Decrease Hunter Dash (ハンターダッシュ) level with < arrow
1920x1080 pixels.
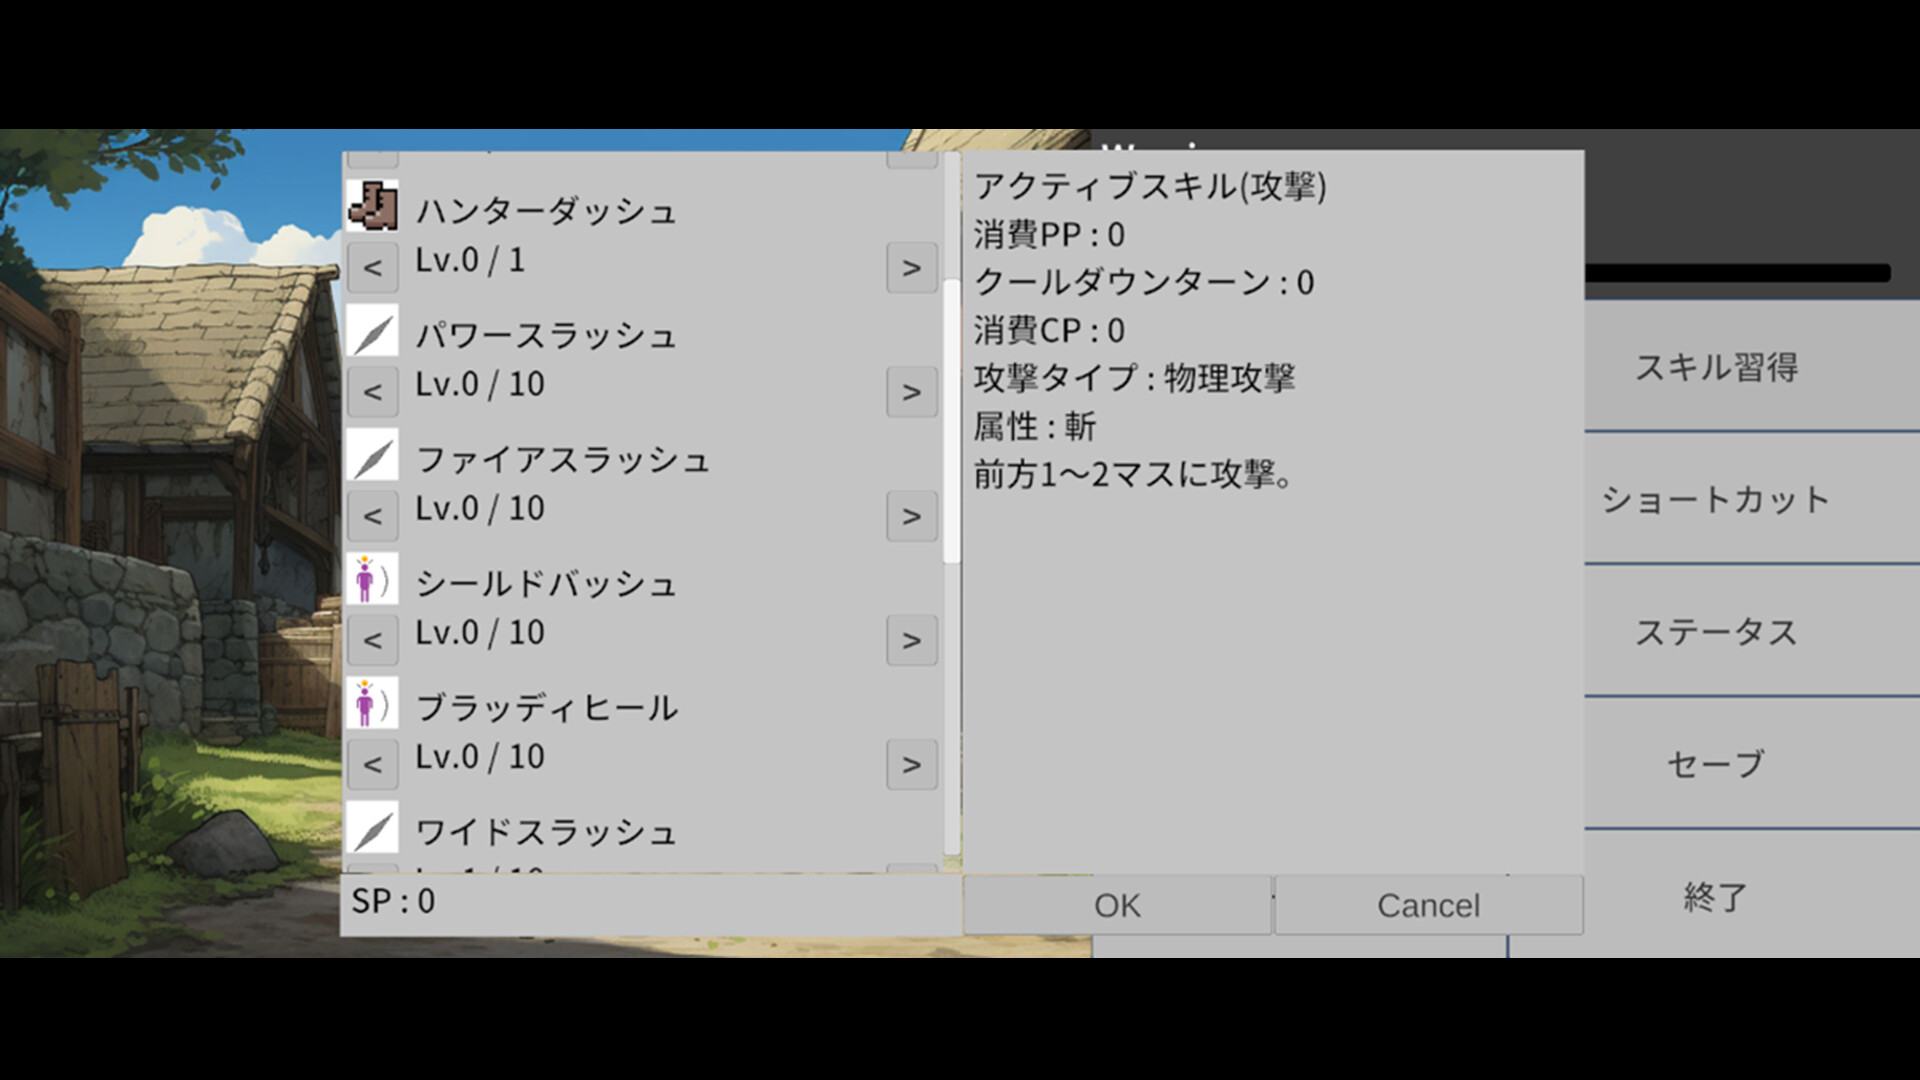point(372,267)
